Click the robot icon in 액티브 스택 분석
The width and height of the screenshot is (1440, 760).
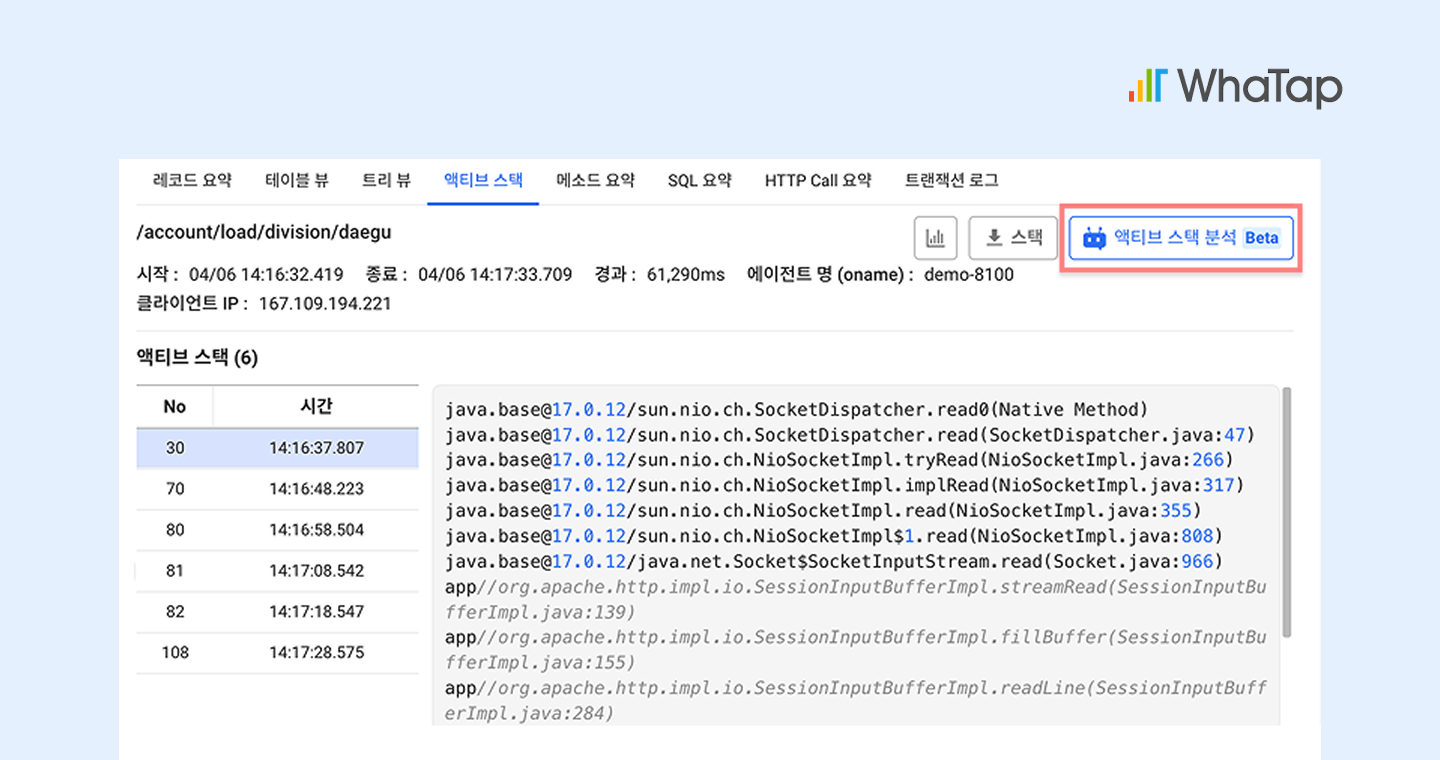(x=1094, y=238)
